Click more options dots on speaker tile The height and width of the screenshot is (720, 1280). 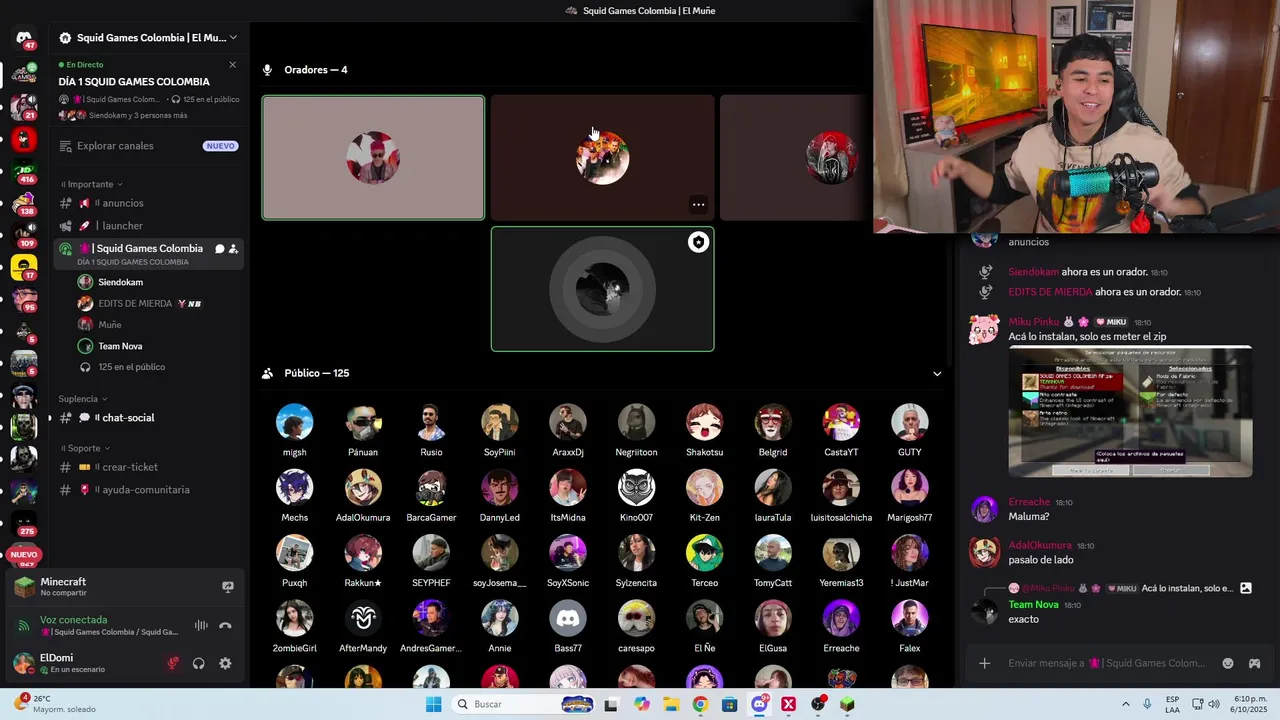point(698,205)
